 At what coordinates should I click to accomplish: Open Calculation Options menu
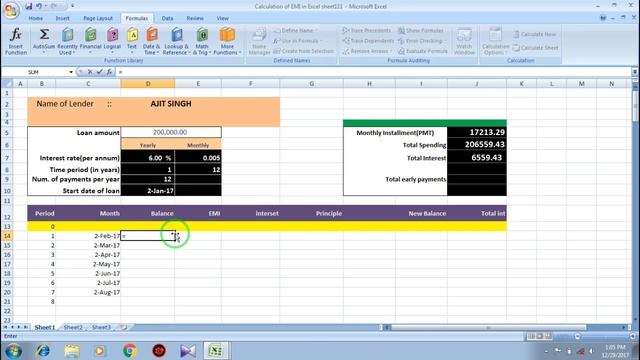pos(496,41)
